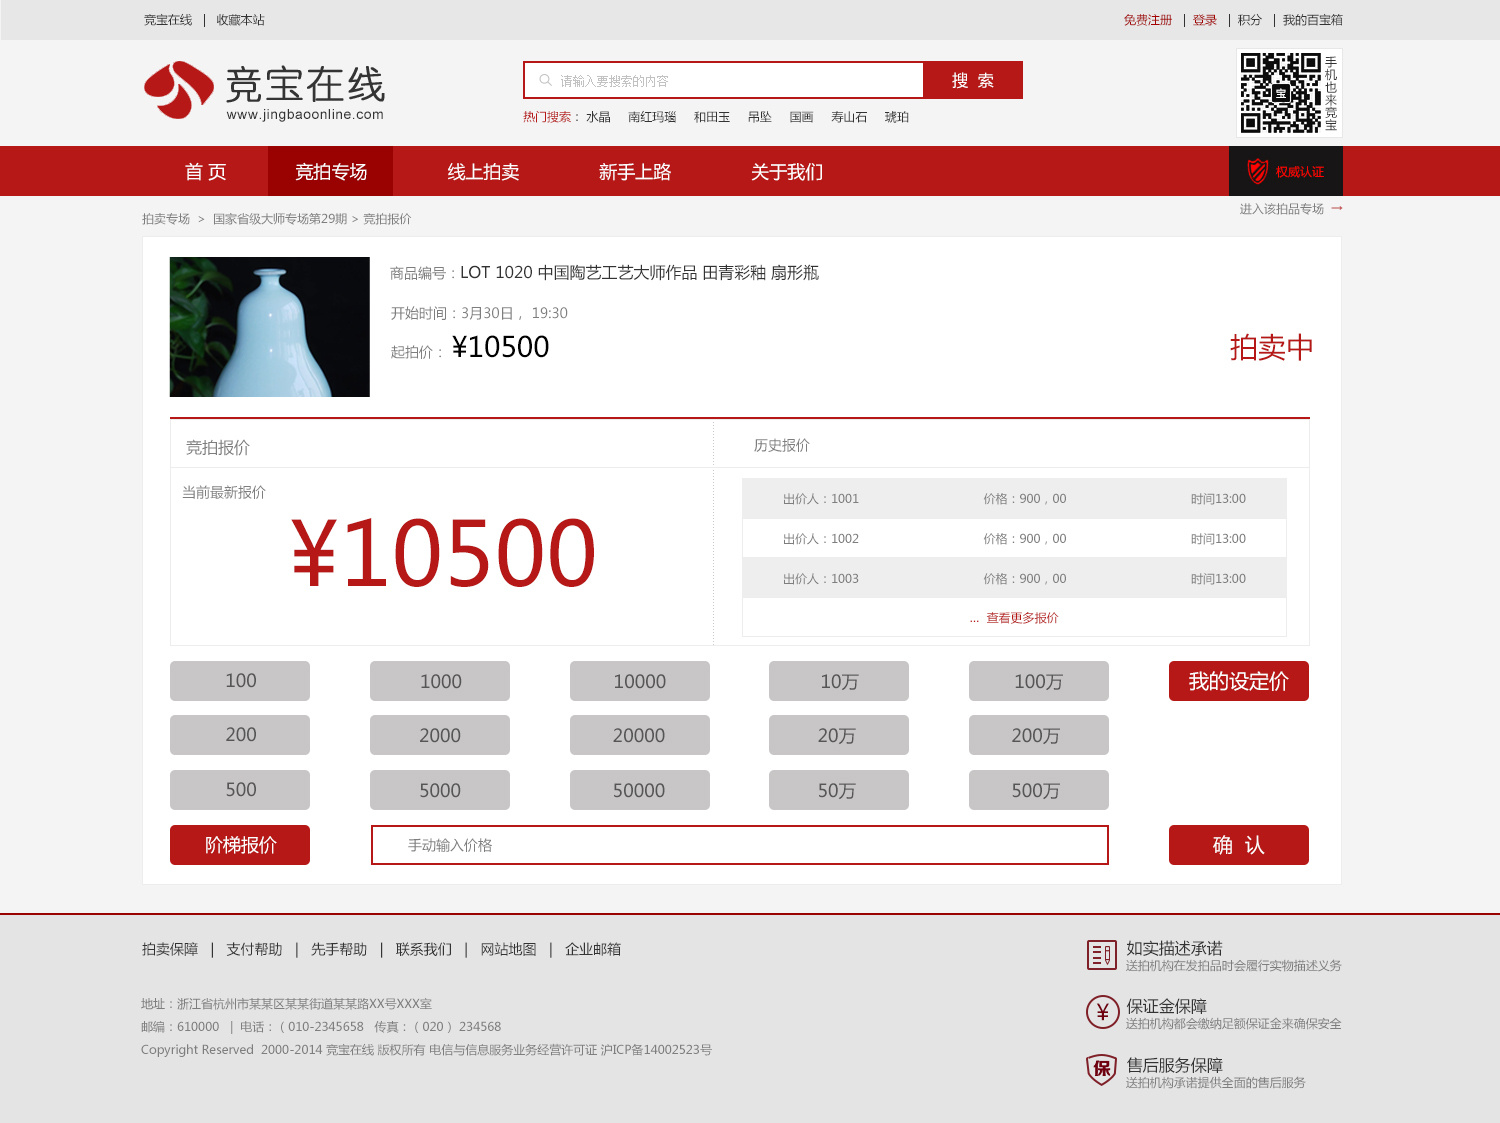1500x1123 pixels.
Task: Switch to the 竞拍专场 tab
Action: pyautogui.click(x=330, y=171)
